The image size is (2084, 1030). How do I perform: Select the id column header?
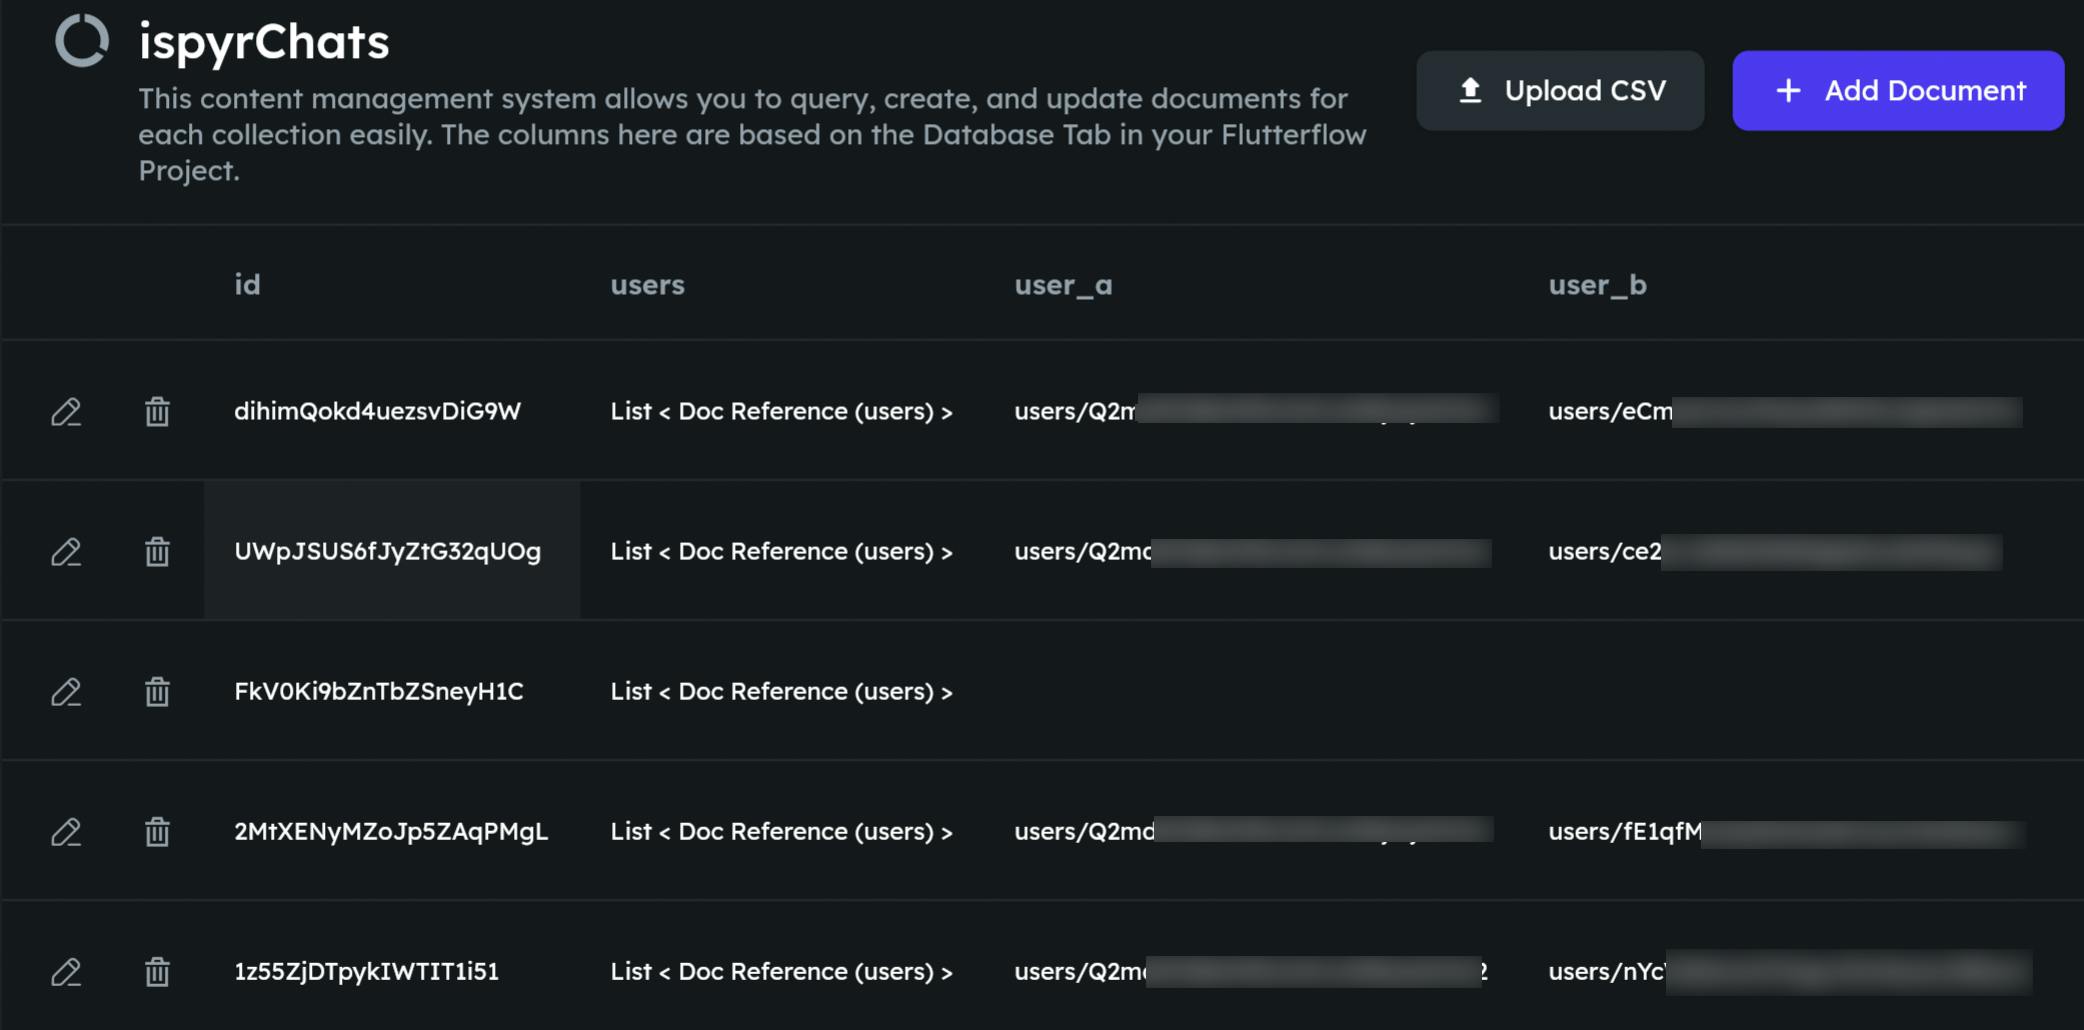pyautogui.click(x=247, y=285)
